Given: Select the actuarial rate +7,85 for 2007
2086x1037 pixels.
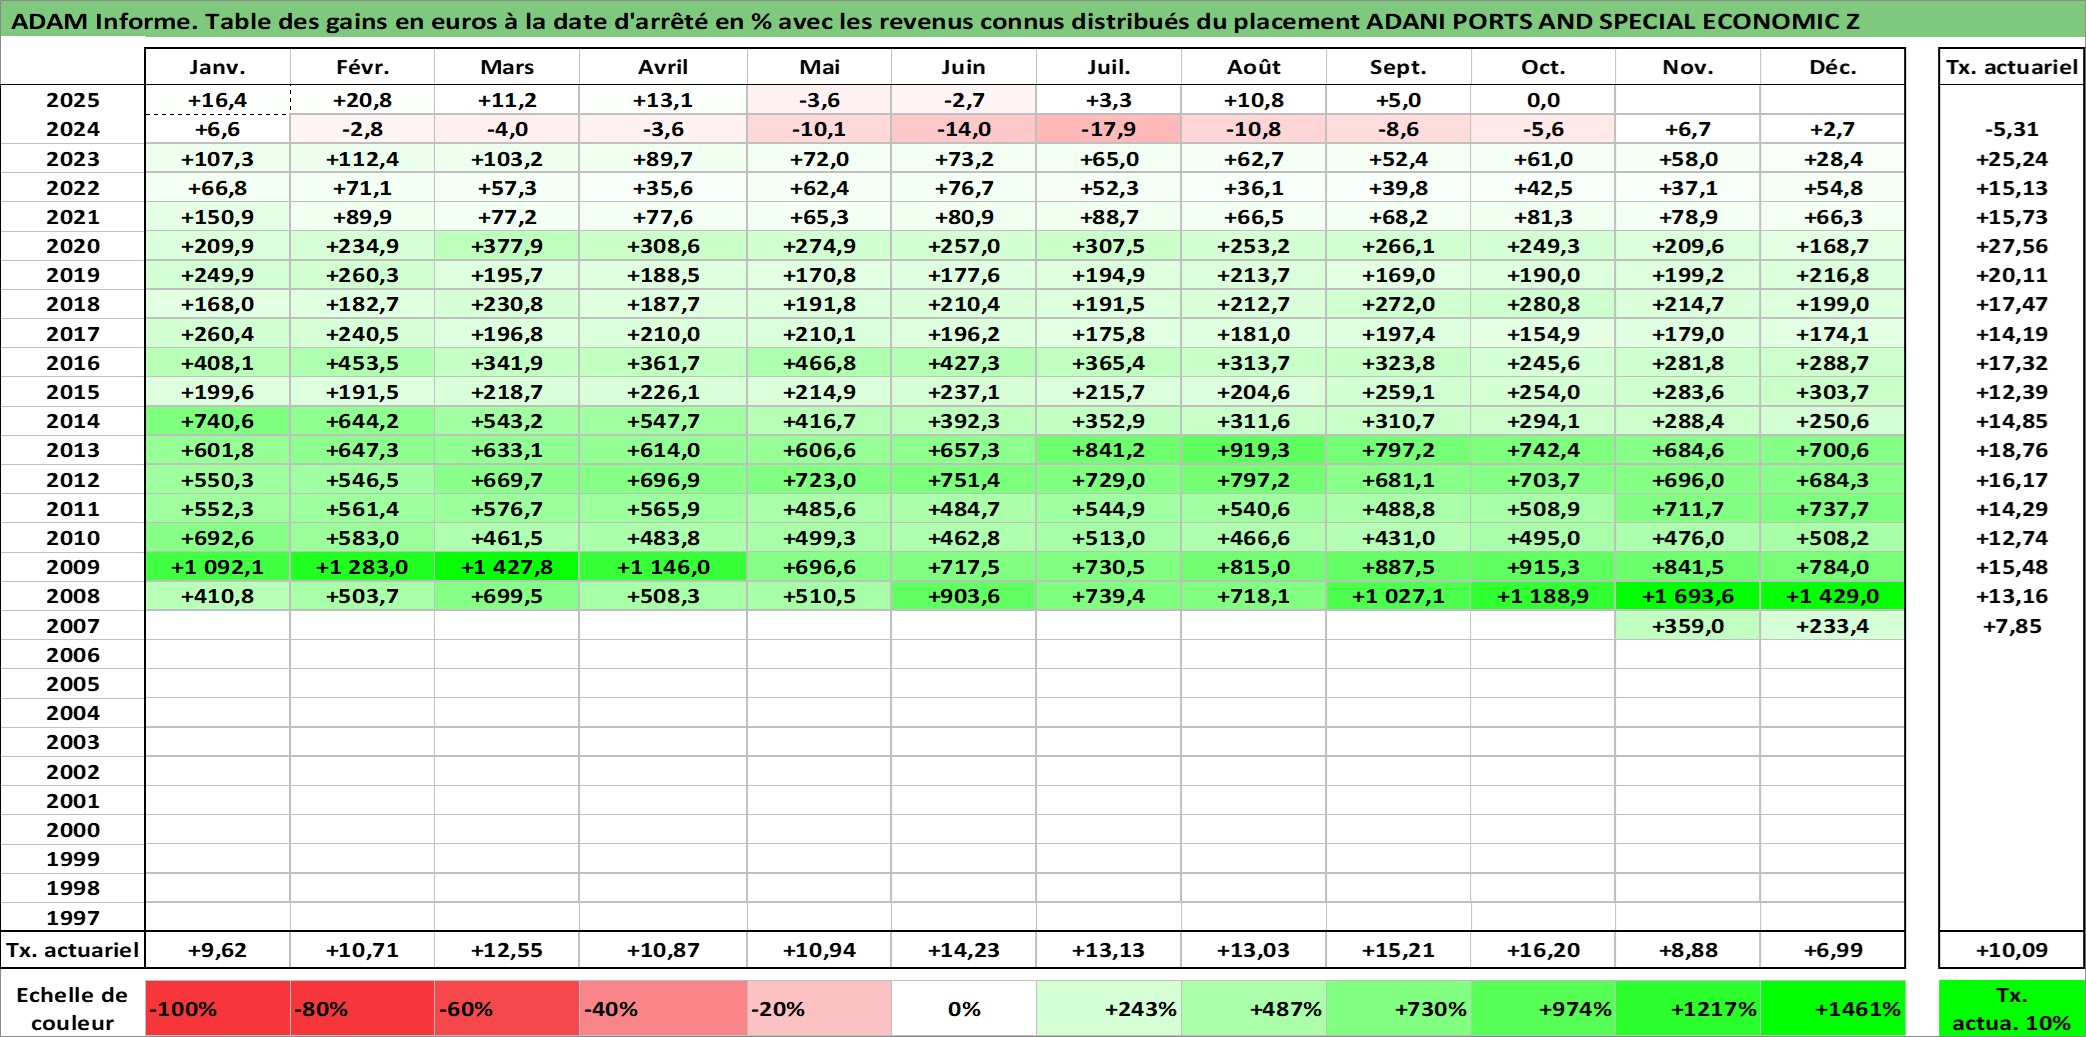Looking at the screenshot, I should point(2011,626).
